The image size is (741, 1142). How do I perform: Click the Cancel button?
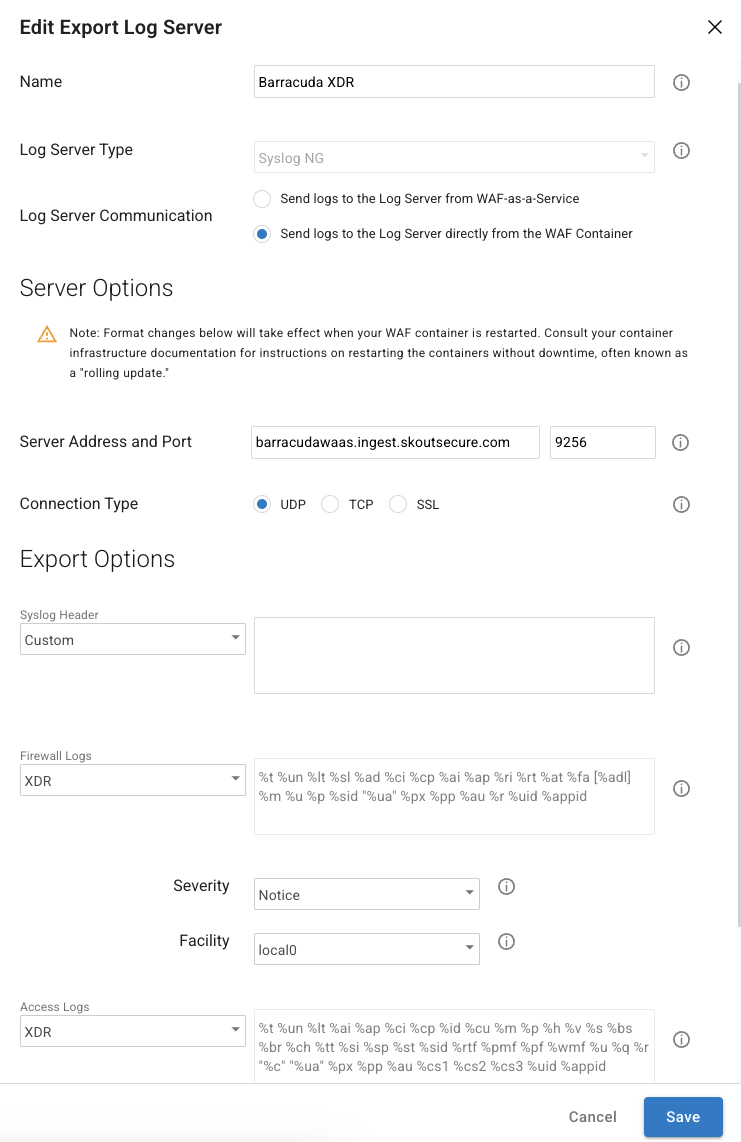[592, 1117]
